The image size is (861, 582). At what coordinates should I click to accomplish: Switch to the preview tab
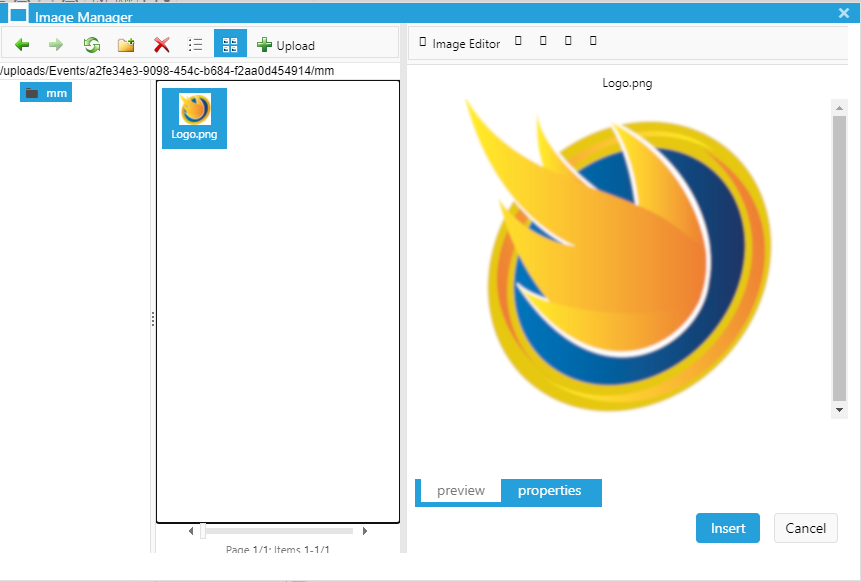point(461,490)
